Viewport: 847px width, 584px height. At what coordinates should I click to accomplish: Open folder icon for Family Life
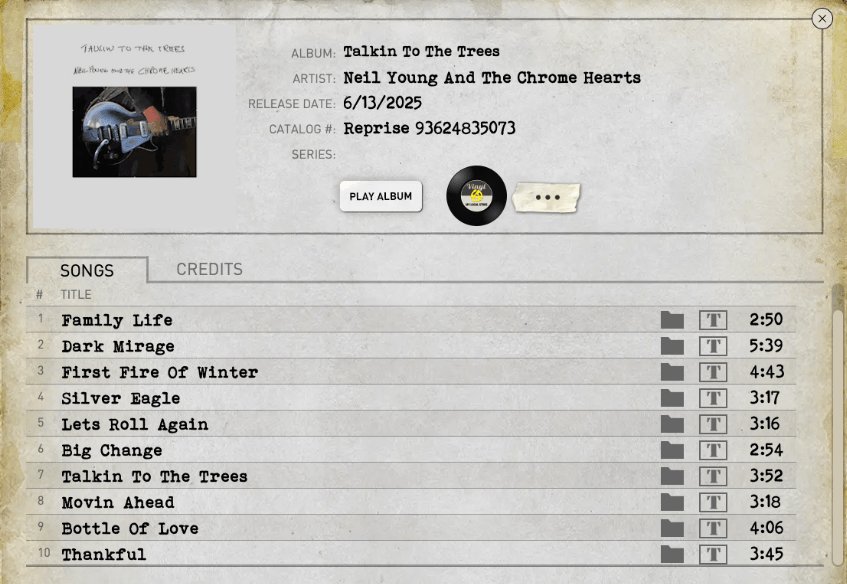tap(672, 320)
